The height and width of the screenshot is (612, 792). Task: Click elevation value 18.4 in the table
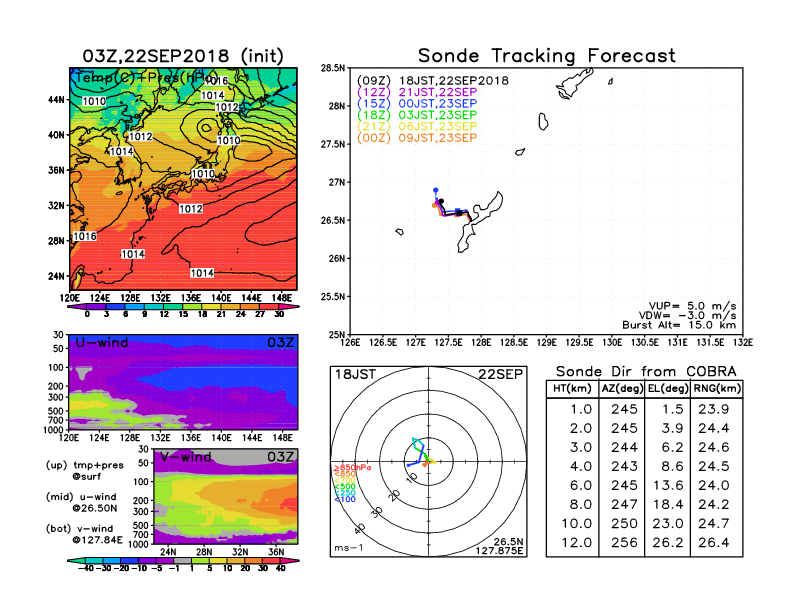[x=668, y=504]
